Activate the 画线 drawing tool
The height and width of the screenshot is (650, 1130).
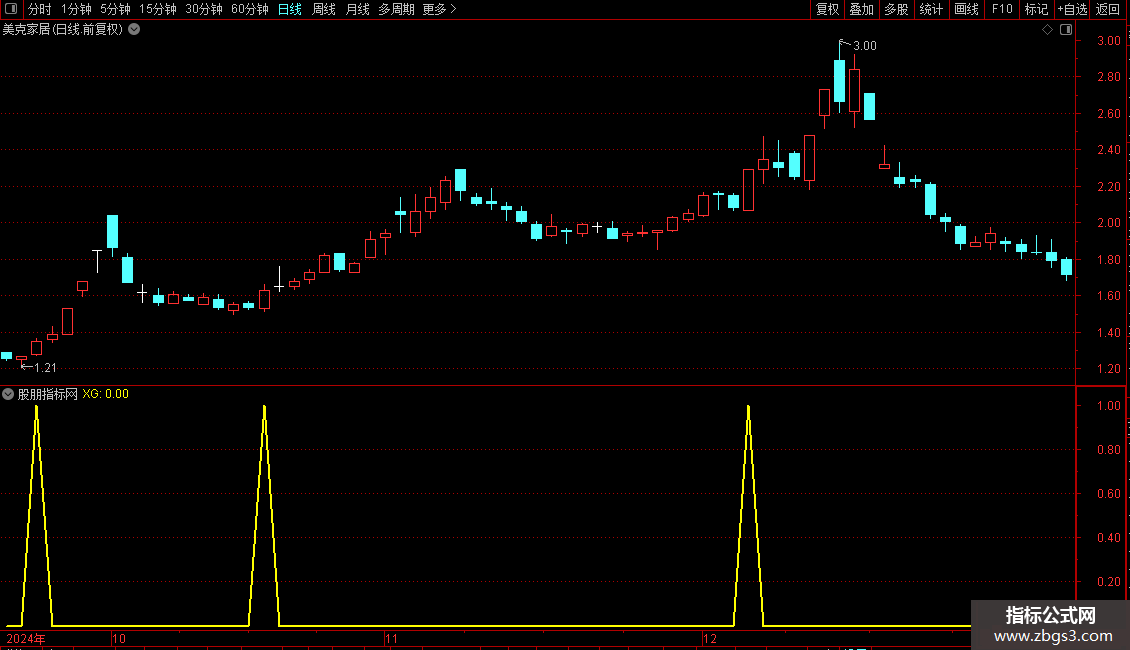click(x=966, y=9)
